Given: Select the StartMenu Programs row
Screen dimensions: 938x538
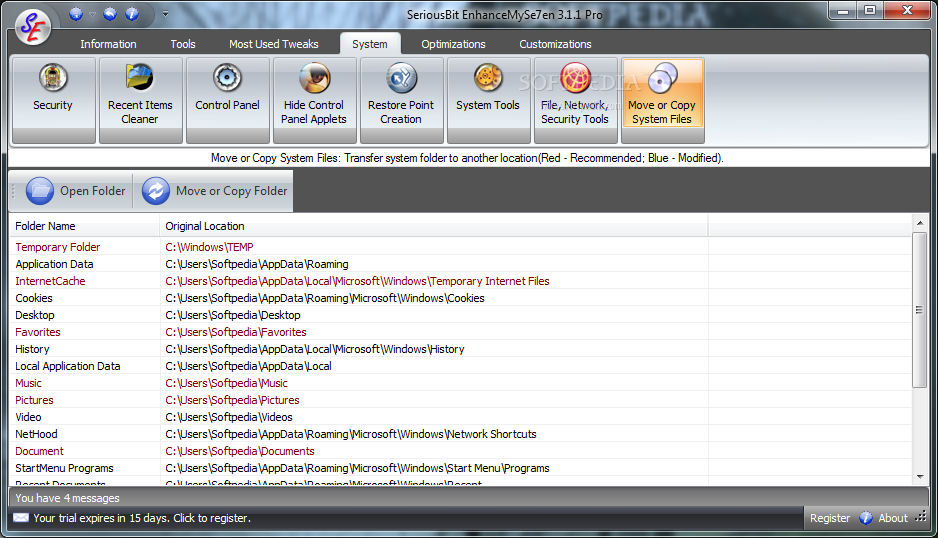Looking at the screenshot, I should click(460, 469).
